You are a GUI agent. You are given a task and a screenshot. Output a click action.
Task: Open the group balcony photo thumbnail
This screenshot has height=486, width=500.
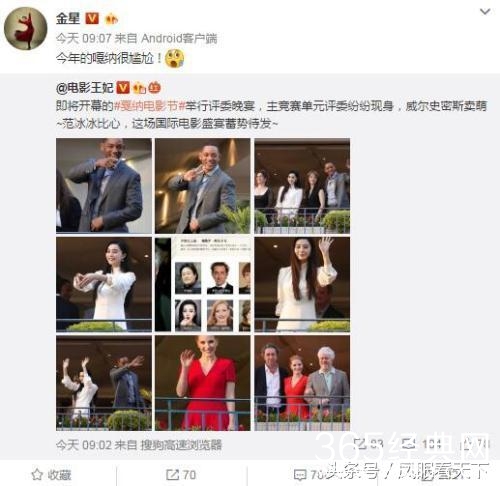point(302,185)
